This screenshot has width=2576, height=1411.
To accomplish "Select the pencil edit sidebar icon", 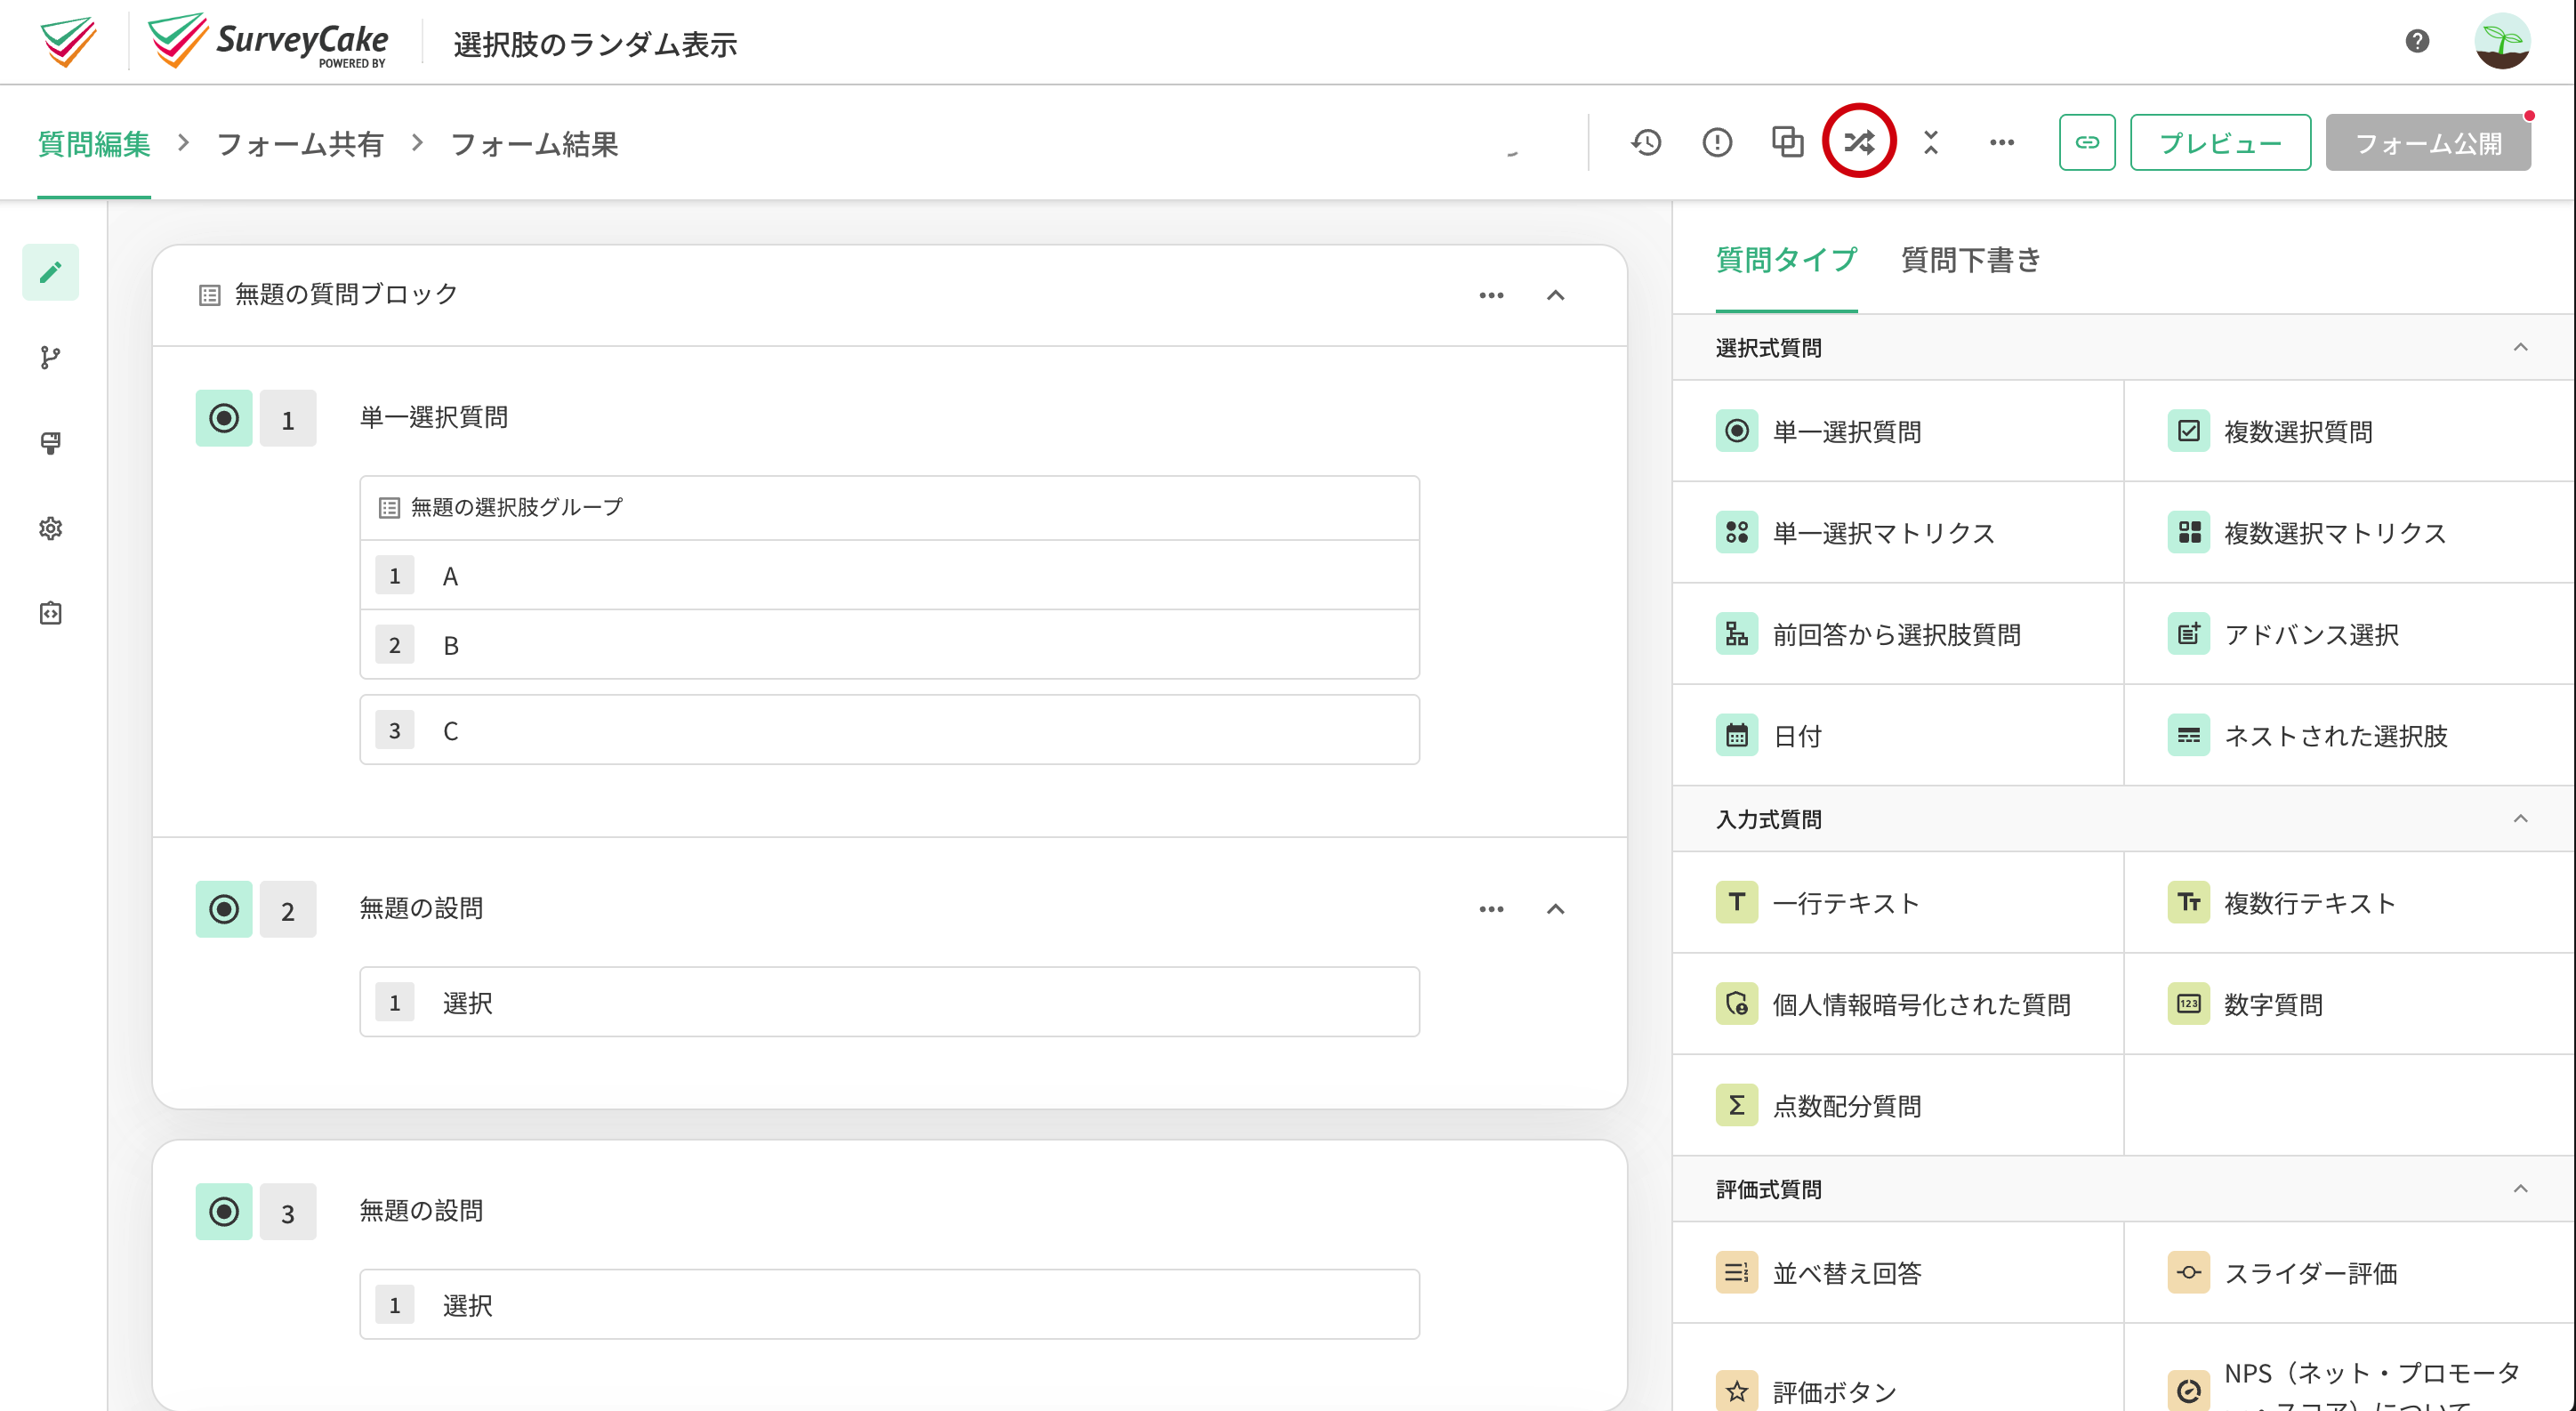I will coord(51,272).
